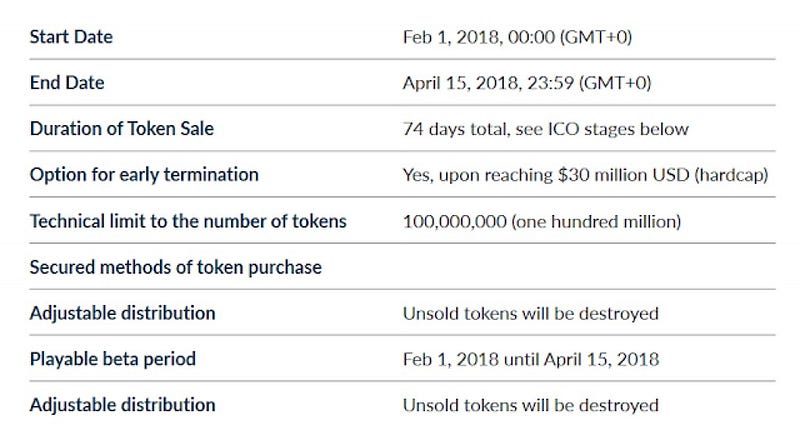Click the words ICO stages below

tap(618, 129)
